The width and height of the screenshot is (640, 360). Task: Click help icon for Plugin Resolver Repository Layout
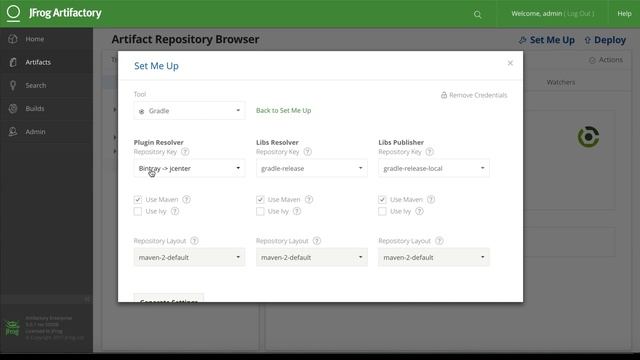pos(194,241)
